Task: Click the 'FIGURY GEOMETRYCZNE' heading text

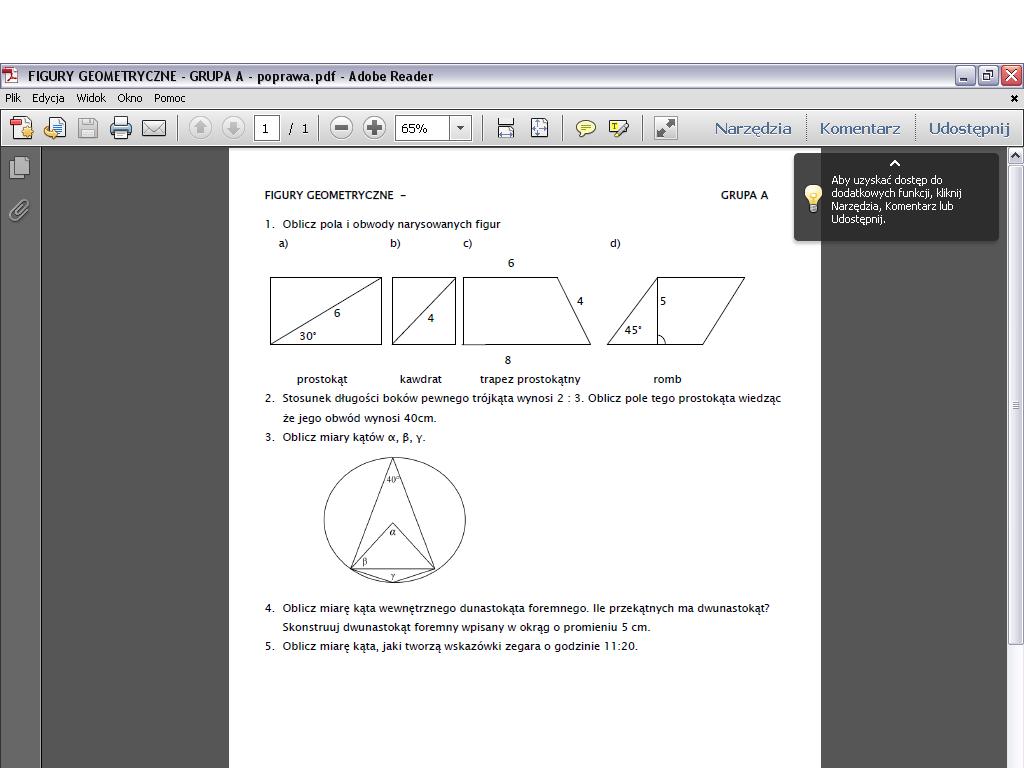Action: 329,195
